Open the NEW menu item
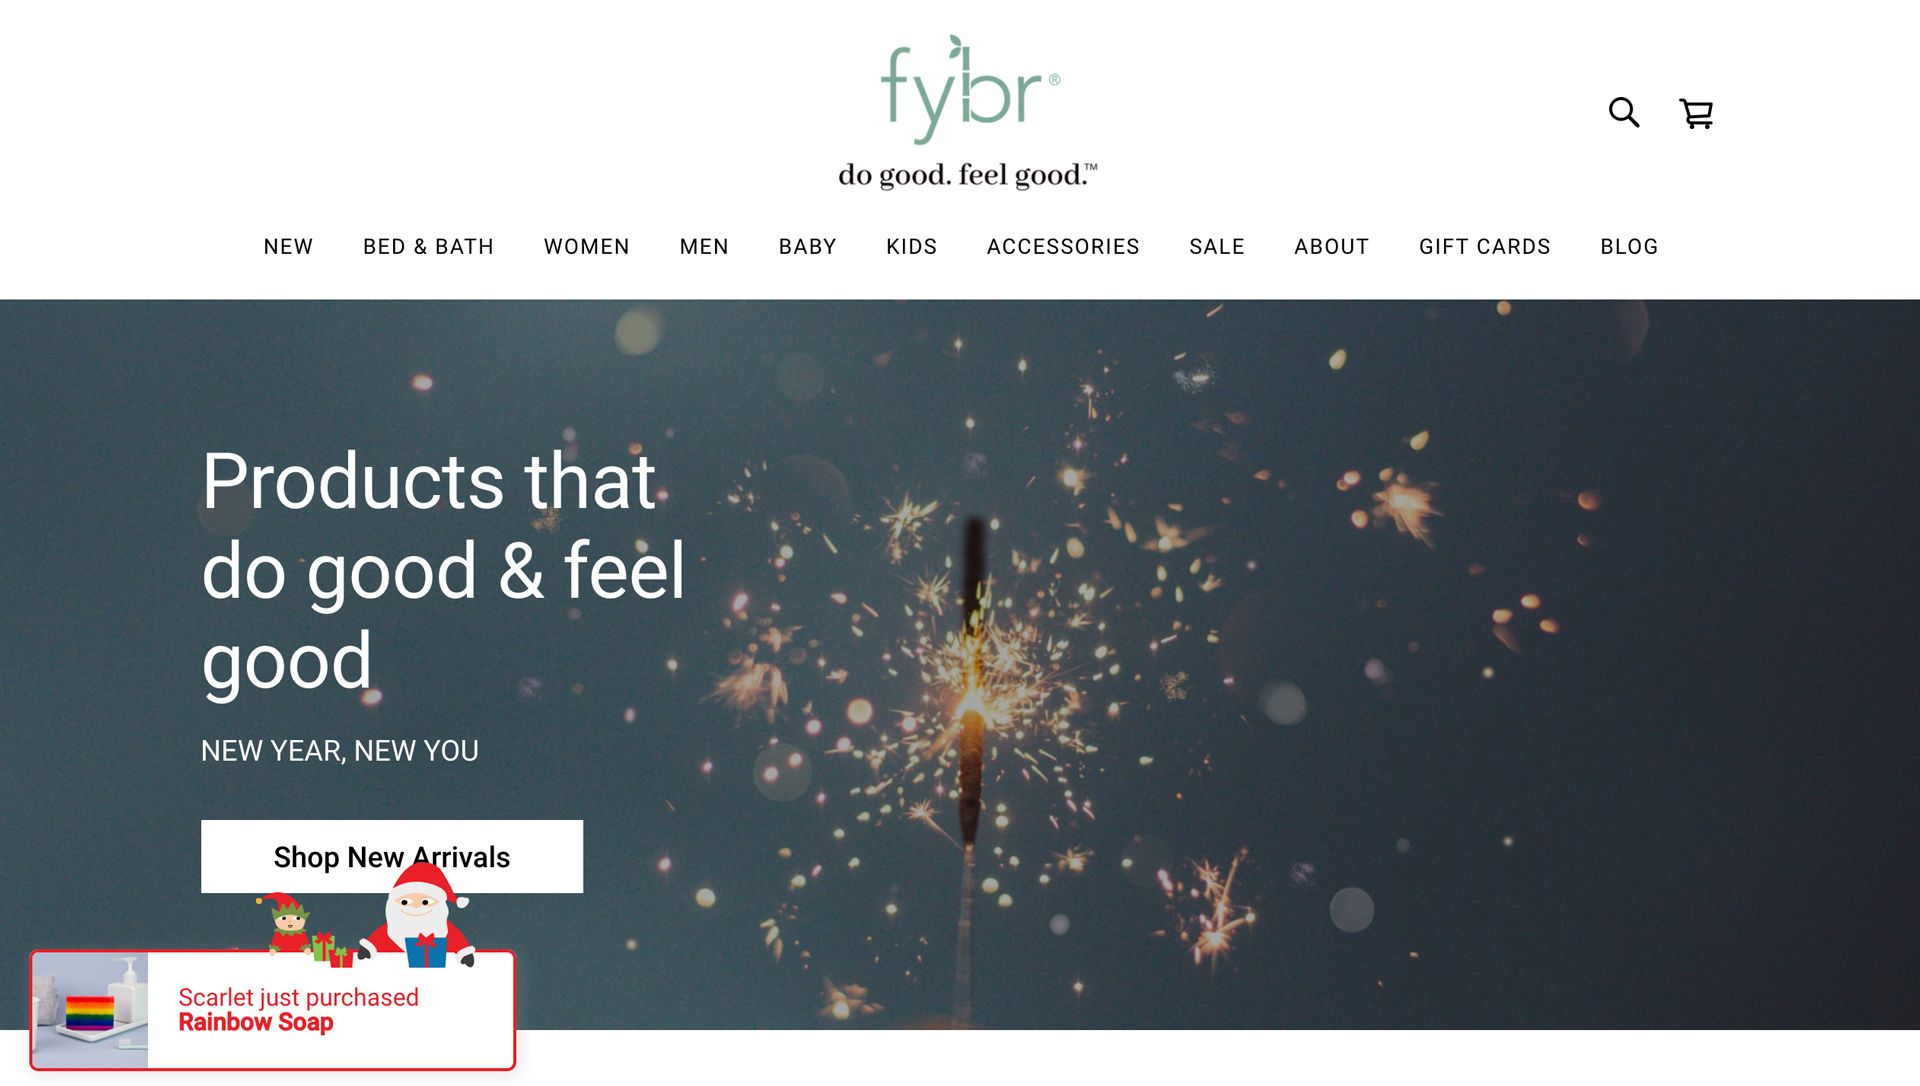The width and height of the screenshot is (1920, 1086). tap(288, 247)
